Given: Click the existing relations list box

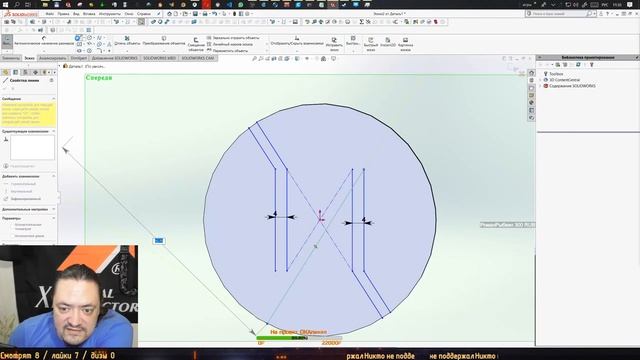Looking at the screenshot, I should tap(32, 148).
